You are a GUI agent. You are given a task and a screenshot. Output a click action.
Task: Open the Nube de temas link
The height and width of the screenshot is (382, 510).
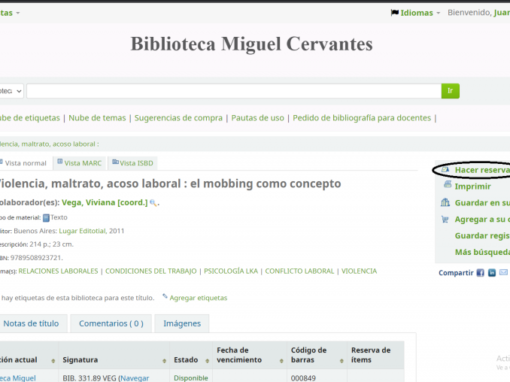click(97, 118)
